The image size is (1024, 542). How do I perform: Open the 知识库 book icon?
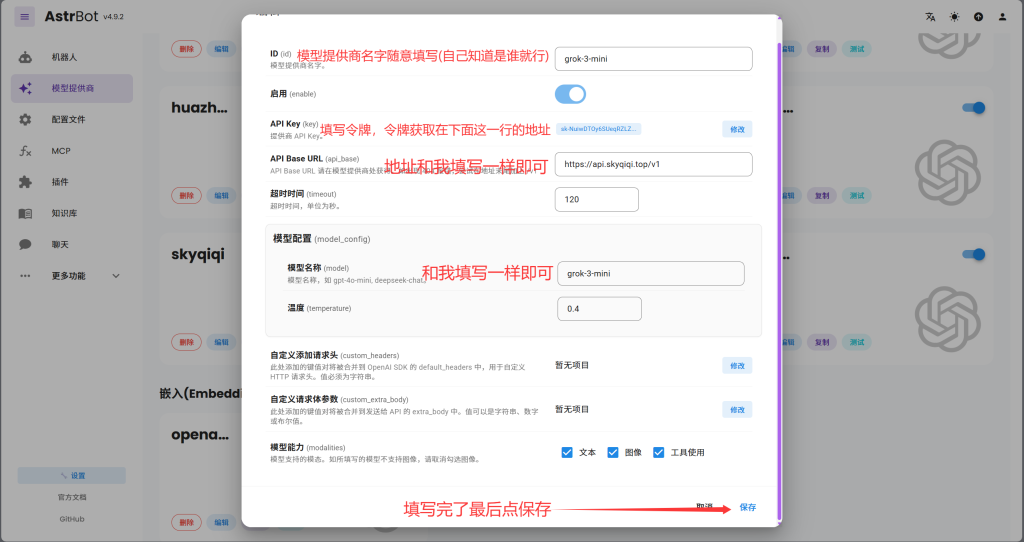(26, 213)
